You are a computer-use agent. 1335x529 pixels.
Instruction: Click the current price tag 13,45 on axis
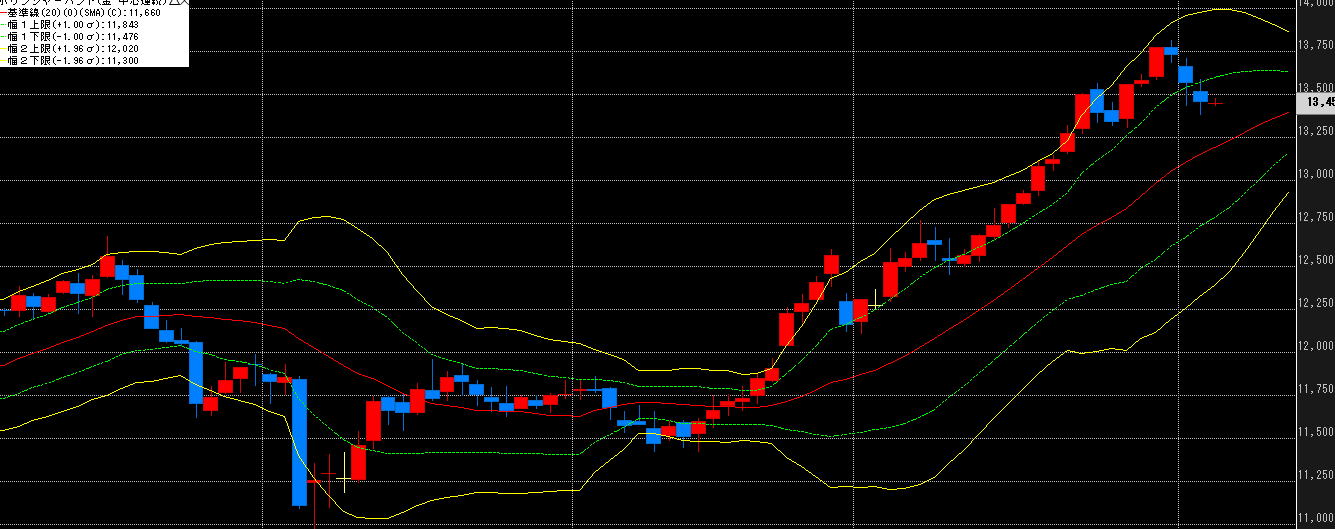tap(1315, 102)
